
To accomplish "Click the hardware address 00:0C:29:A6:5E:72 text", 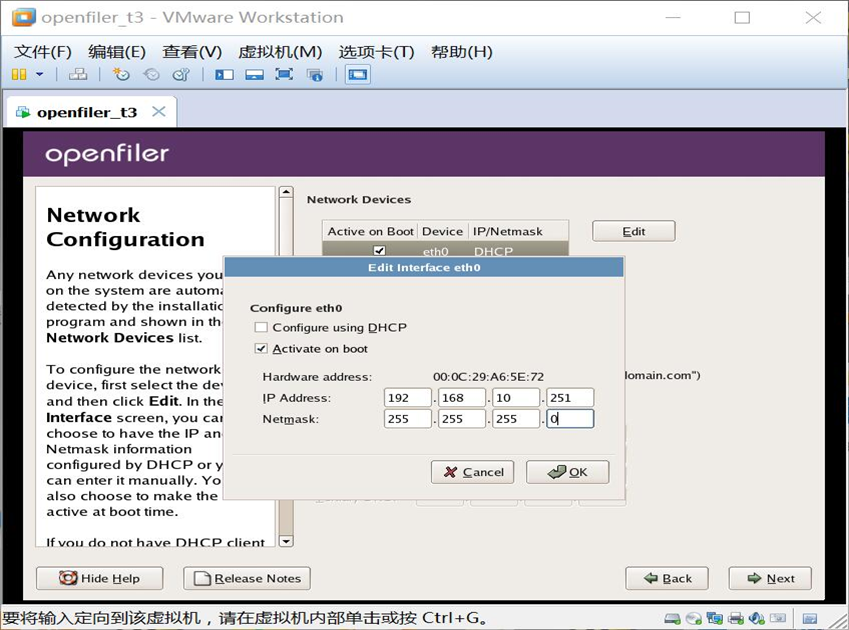I will click(488, 377).
